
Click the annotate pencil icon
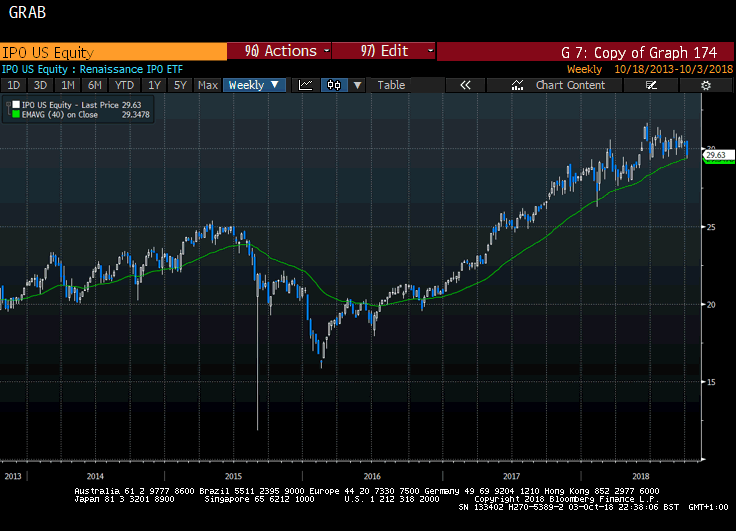pyautogui.click(x=651, y=85)
